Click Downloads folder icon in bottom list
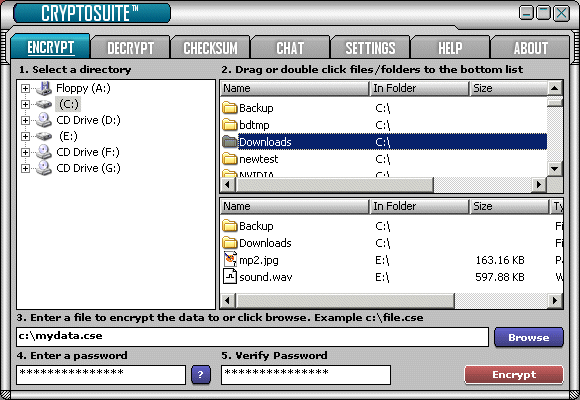Screen dimensions: 580x400 pos(230,243)
